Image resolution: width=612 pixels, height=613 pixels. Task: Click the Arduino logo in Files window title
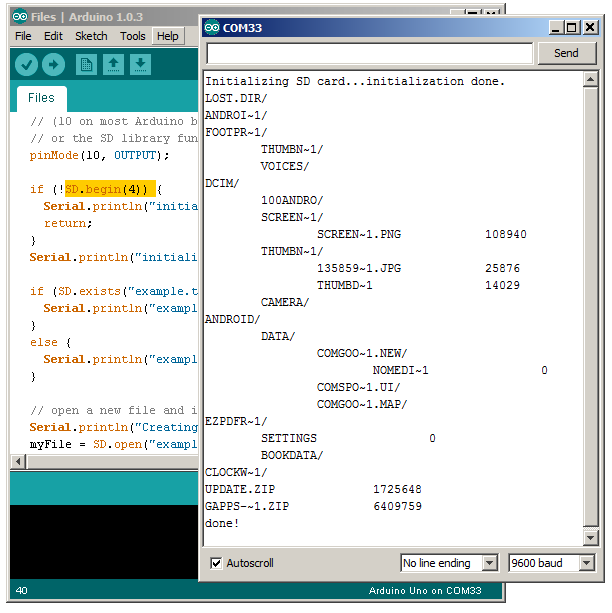click(20, 16)
